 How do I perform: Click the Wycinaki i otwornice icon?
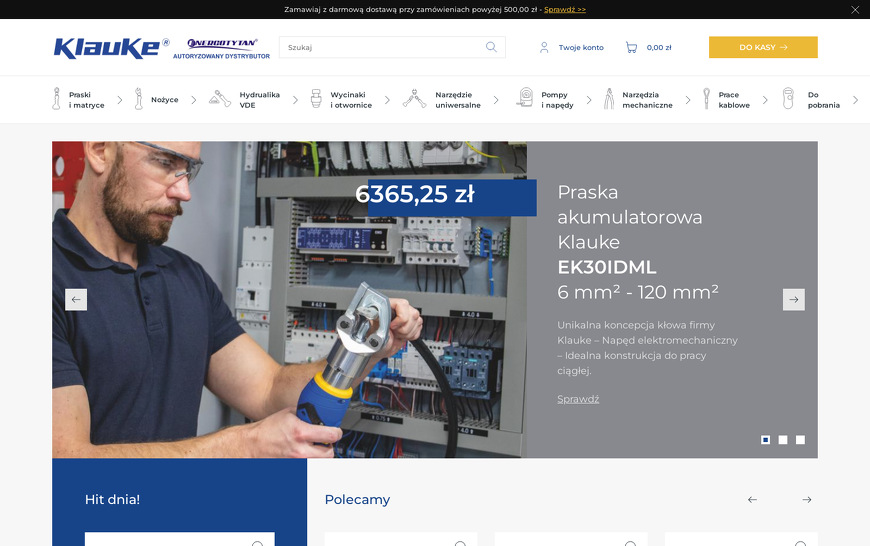316,99
